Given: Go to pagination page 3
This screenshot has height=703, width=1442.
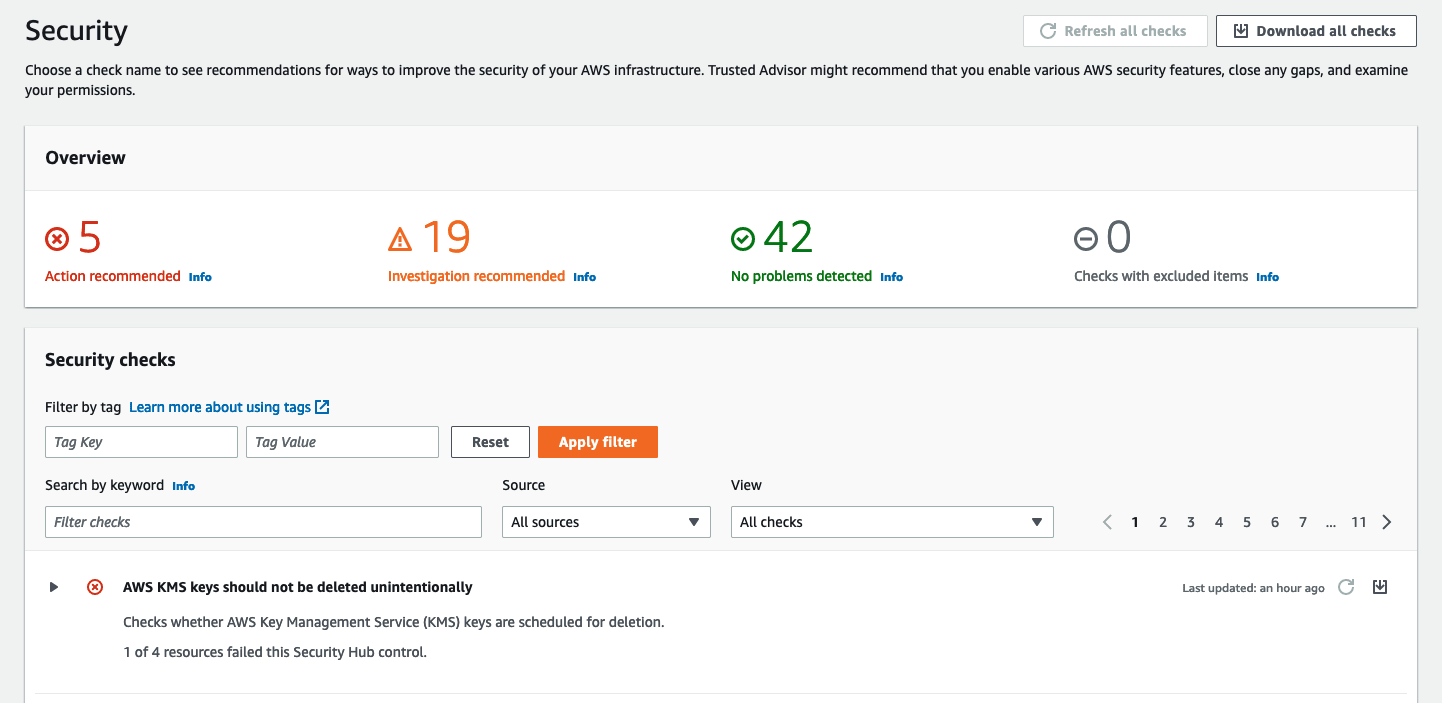Looking at the screenshot, I should [1191, 522].
